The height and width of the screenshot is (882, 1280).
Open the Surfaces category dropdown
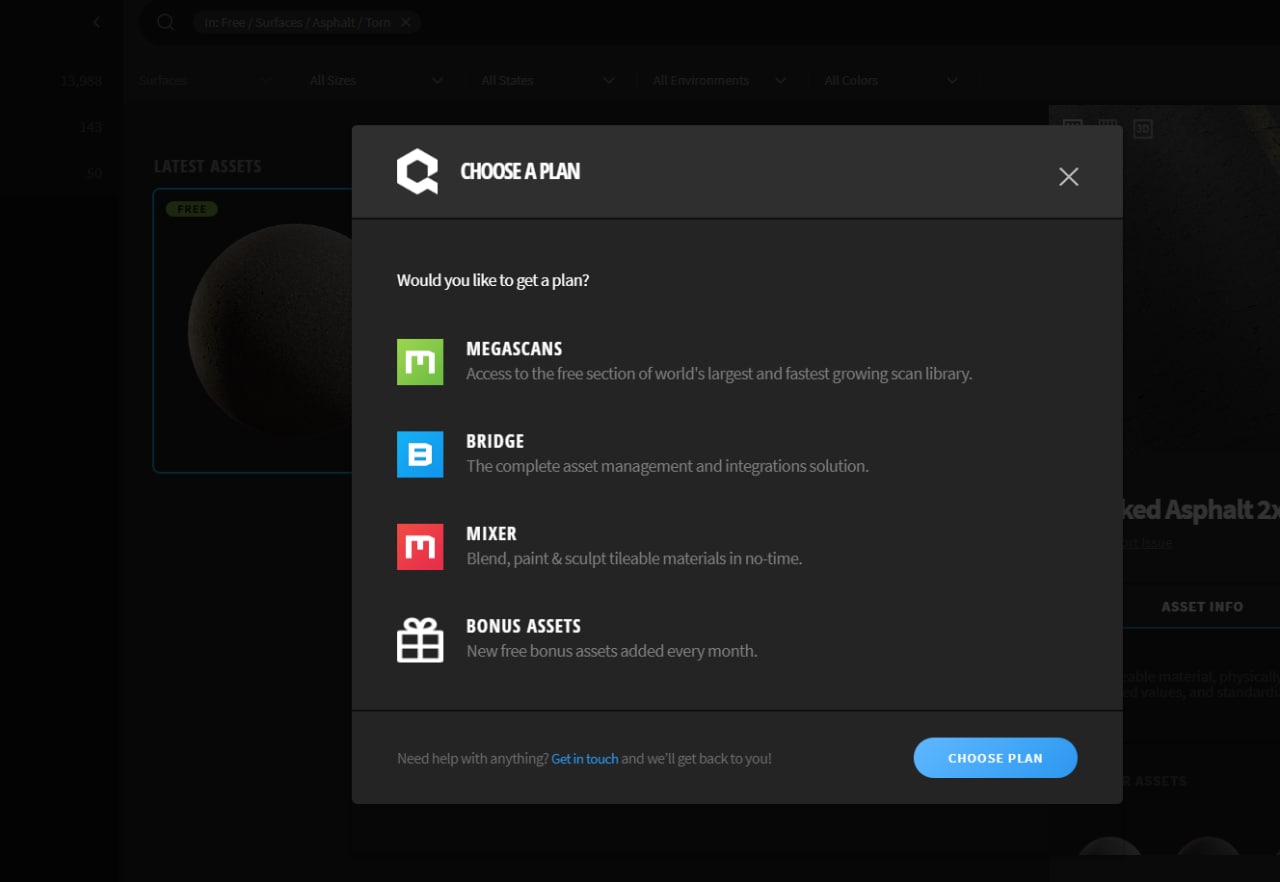(x=205, y=80)
